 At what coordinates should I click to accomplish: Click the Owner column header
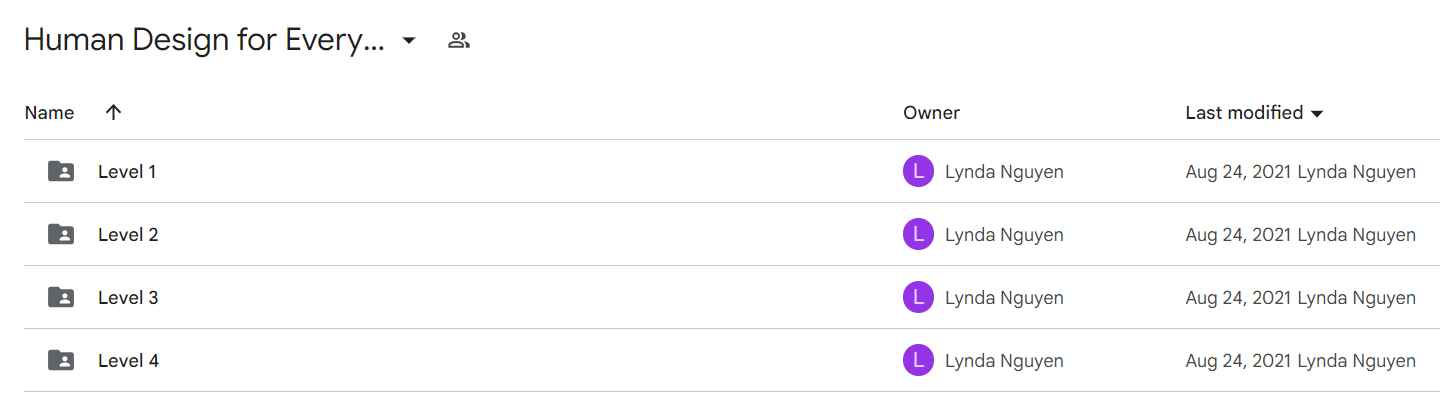click(x=931, y=113)
